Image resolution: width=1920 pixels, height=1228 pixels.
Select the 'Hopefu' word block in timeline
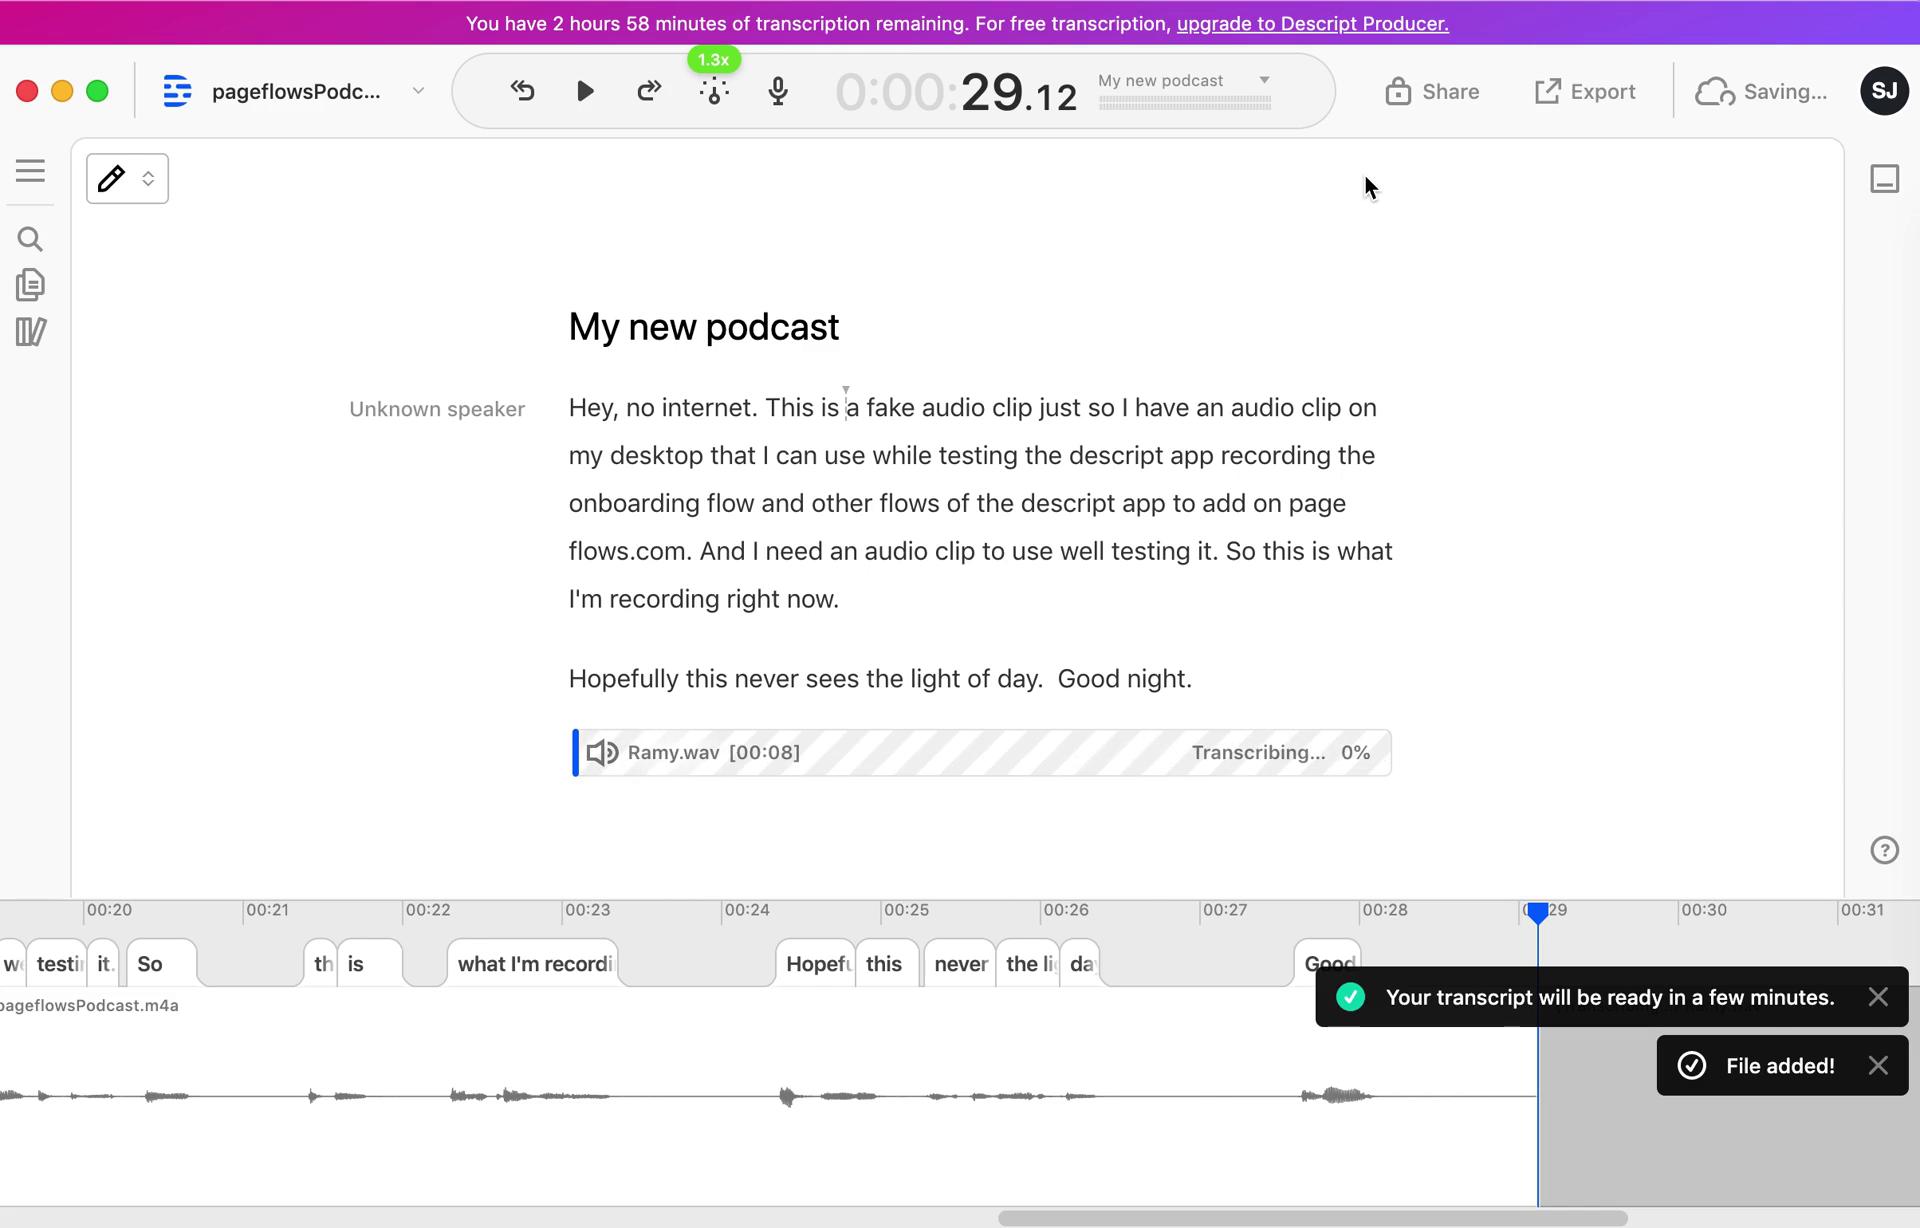point(816,964)
